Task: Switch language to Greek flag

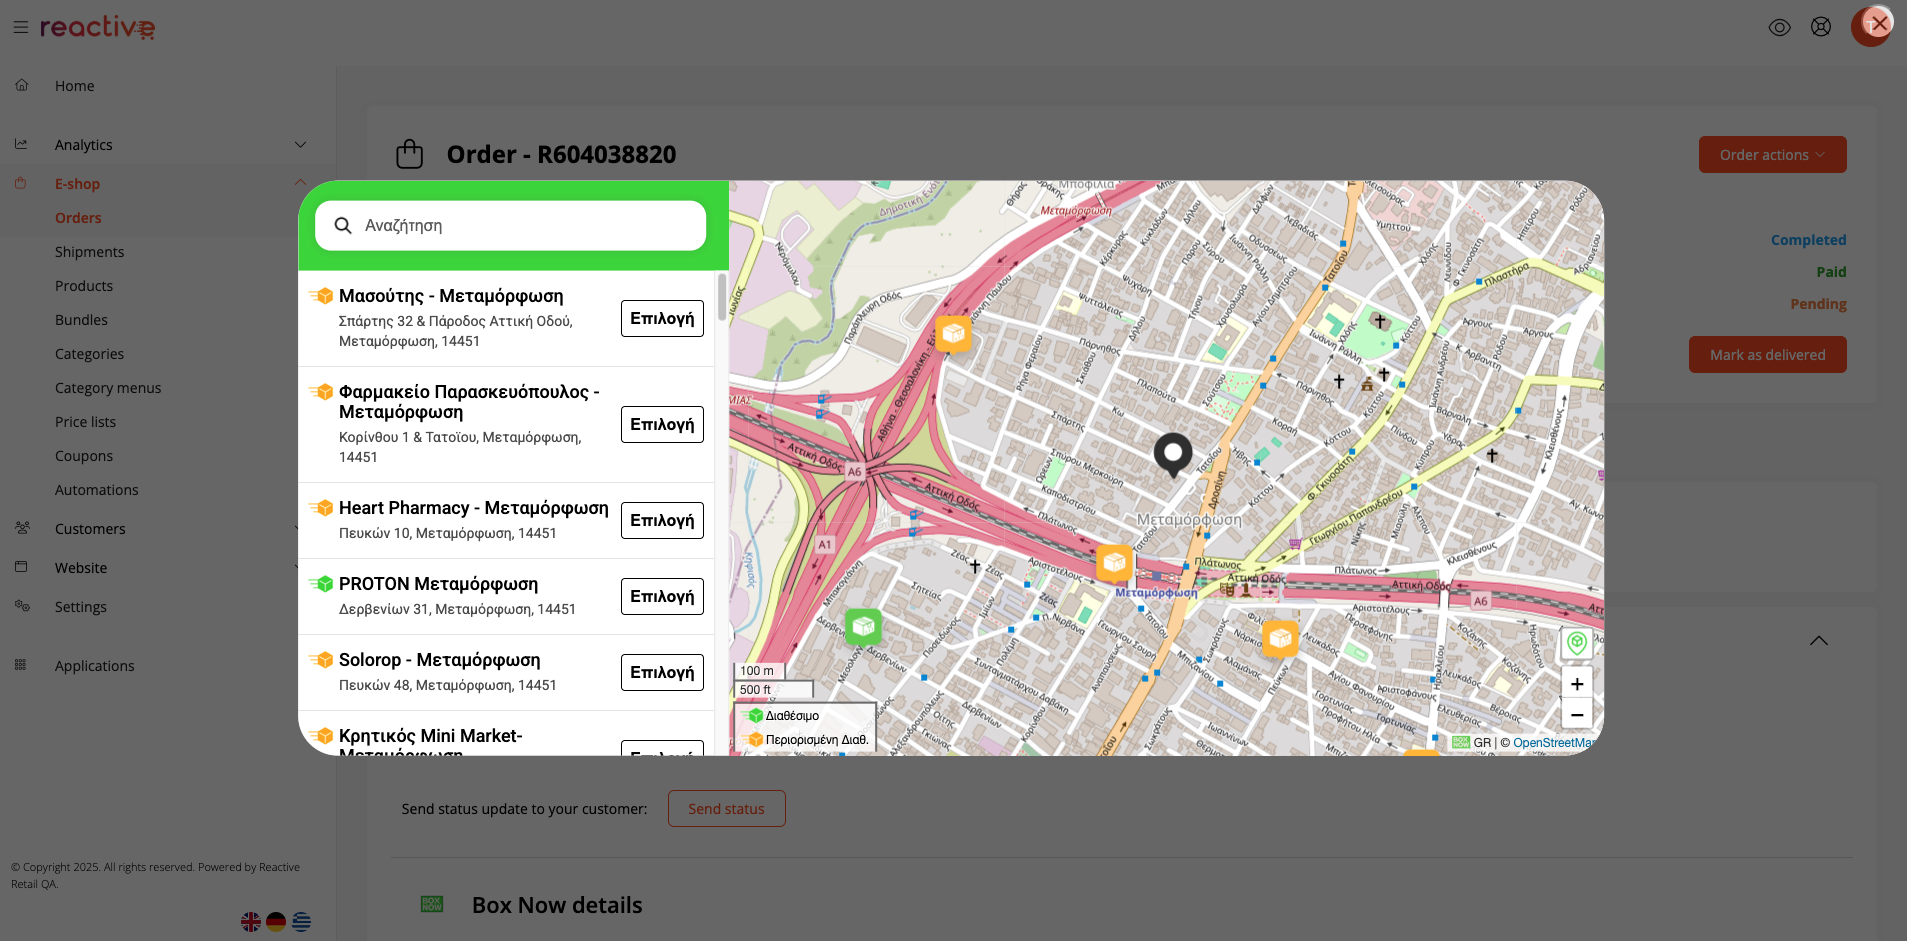Action: (x=301, y=922)
